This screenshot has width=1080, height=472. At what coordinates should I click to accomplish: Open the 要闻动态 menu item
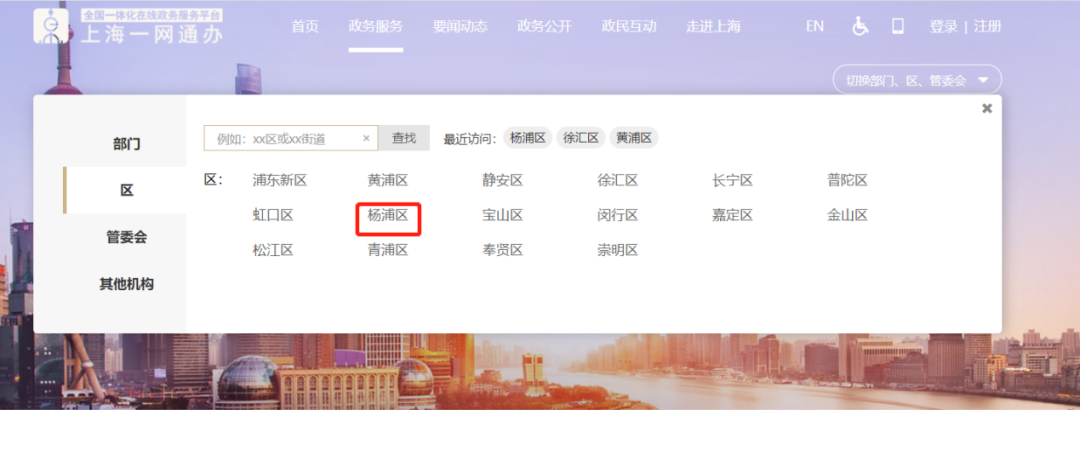(x=460, y=27)
